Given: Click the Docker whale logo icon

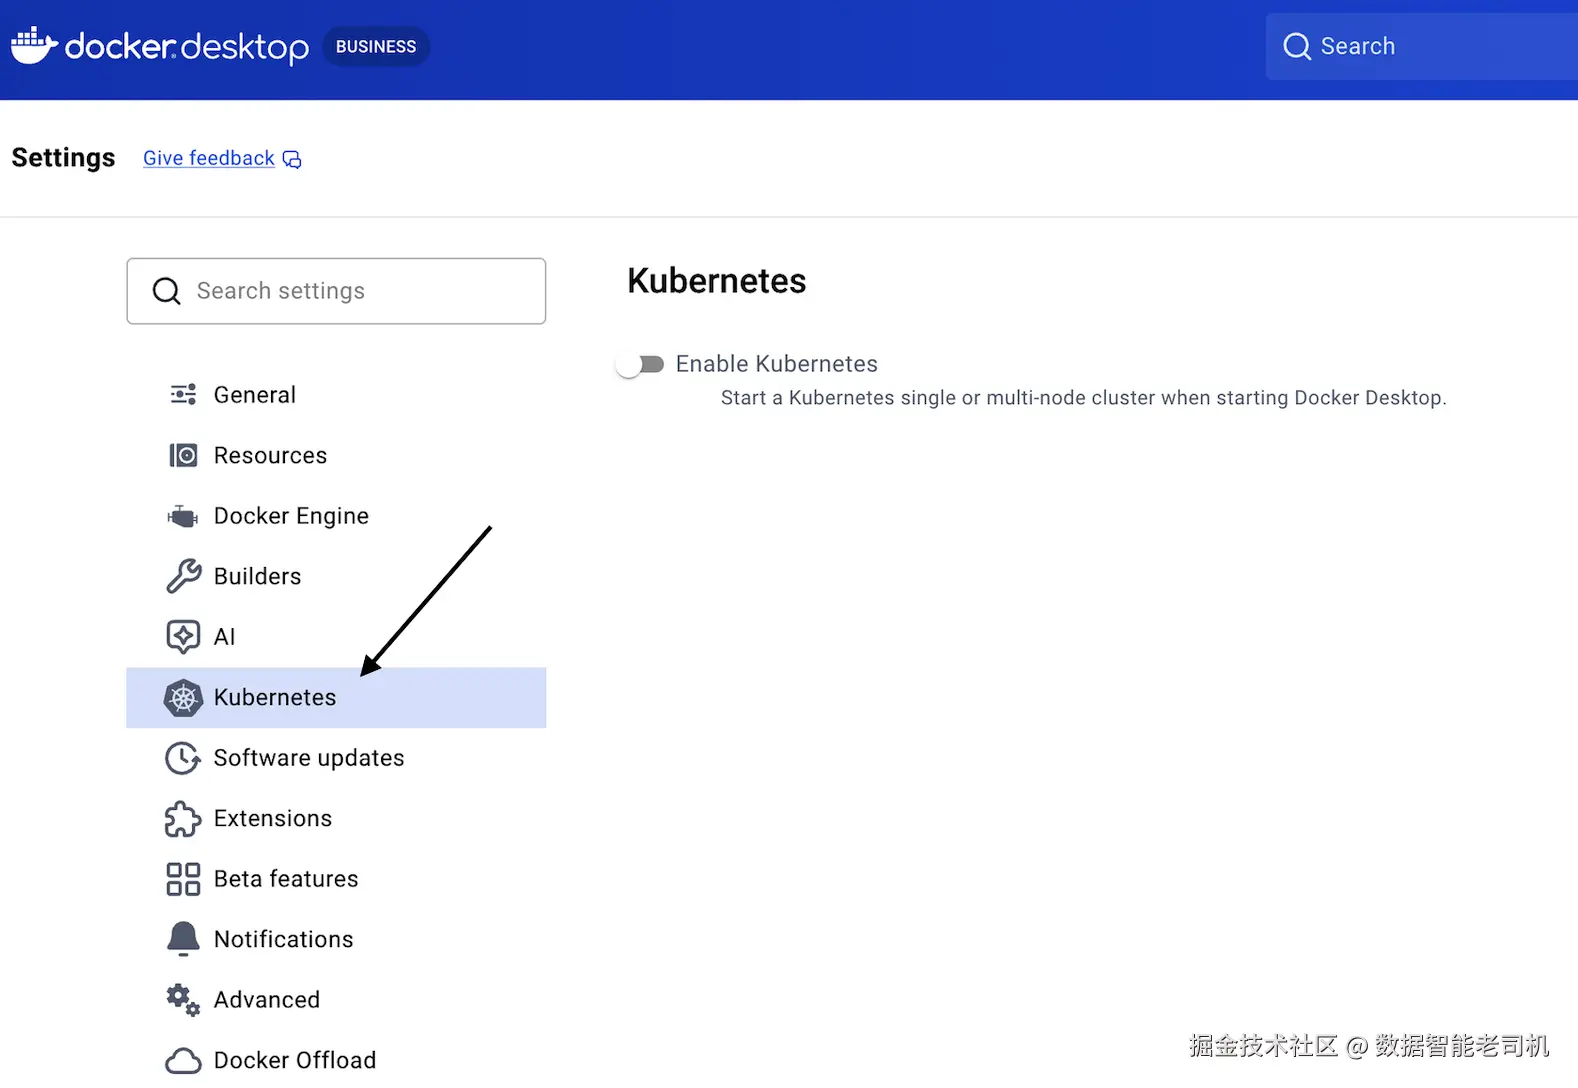Looking at the screenshot, I should click(x=34, y=45).
